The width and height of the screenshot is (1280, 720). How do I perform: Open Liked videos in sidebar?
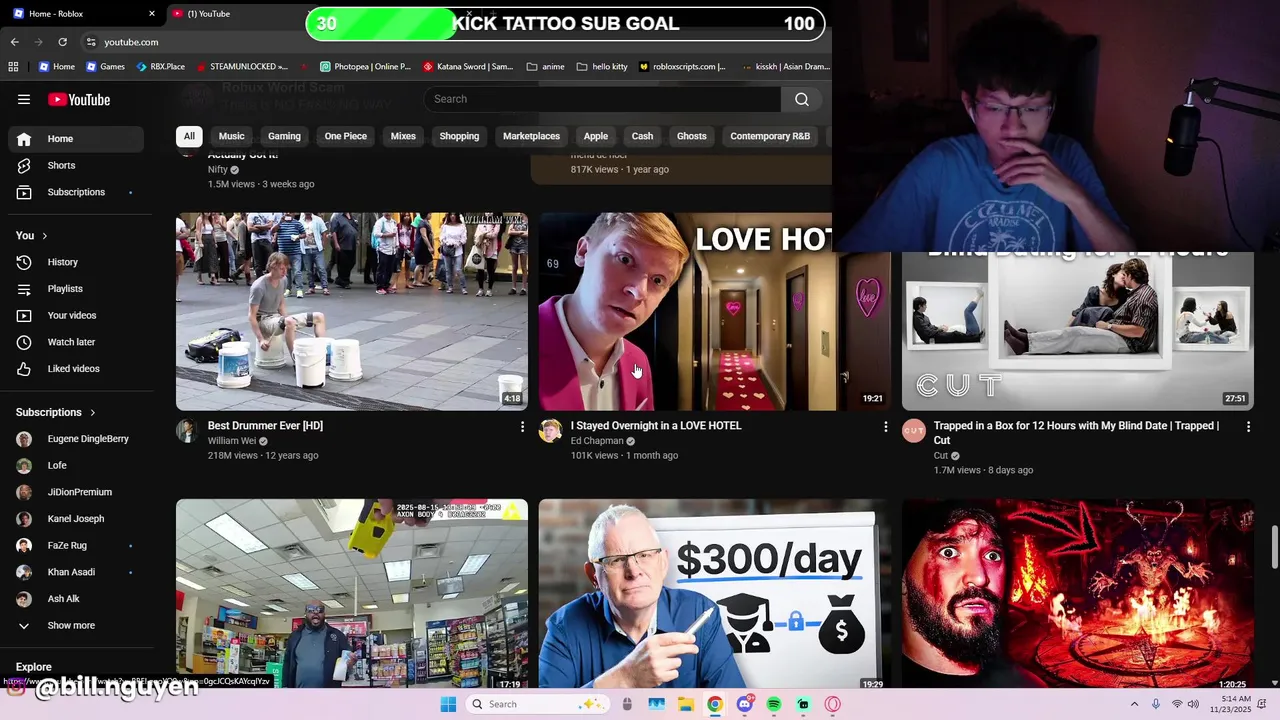[x=76, y=369]
